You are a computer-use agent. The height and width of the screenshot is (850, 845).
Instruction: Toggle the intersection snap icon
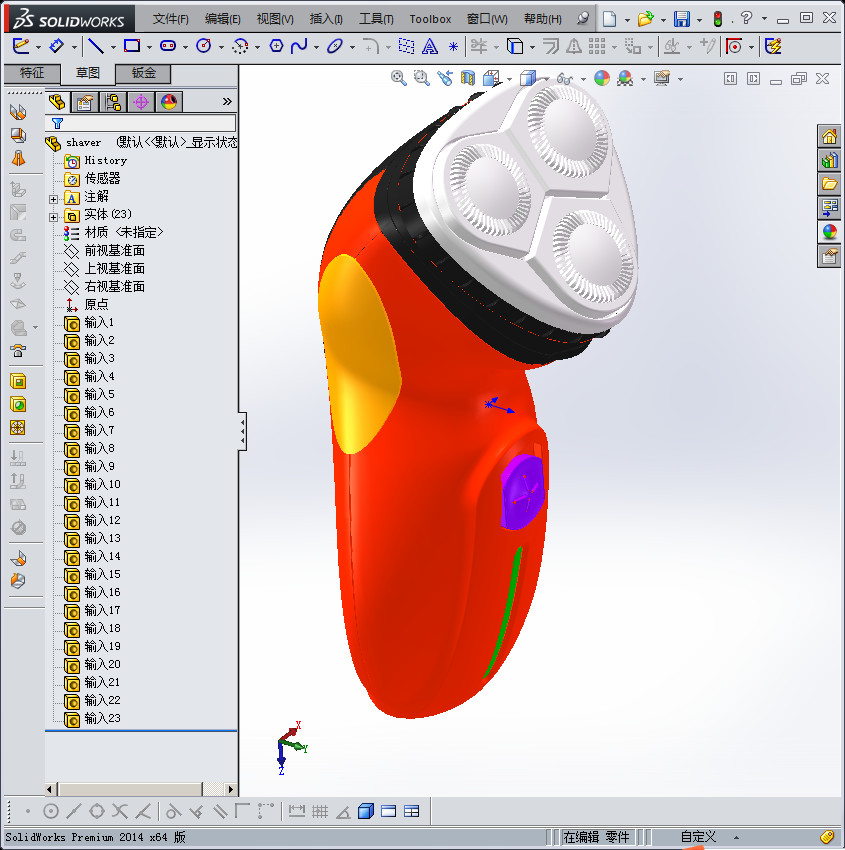119,812
